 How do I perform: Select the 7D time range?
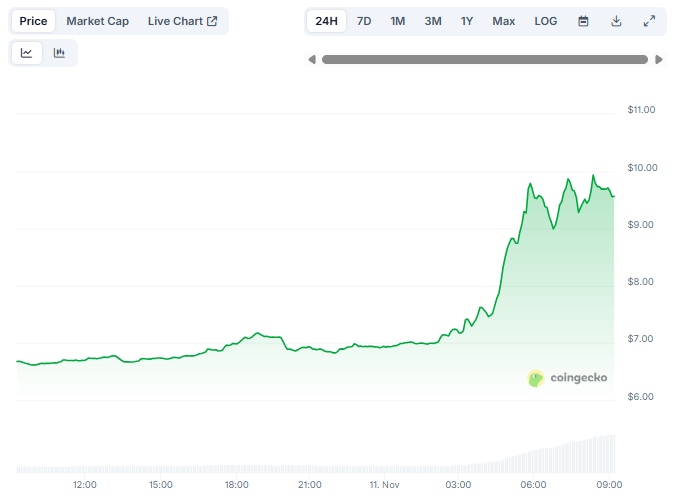click(364, 21)
